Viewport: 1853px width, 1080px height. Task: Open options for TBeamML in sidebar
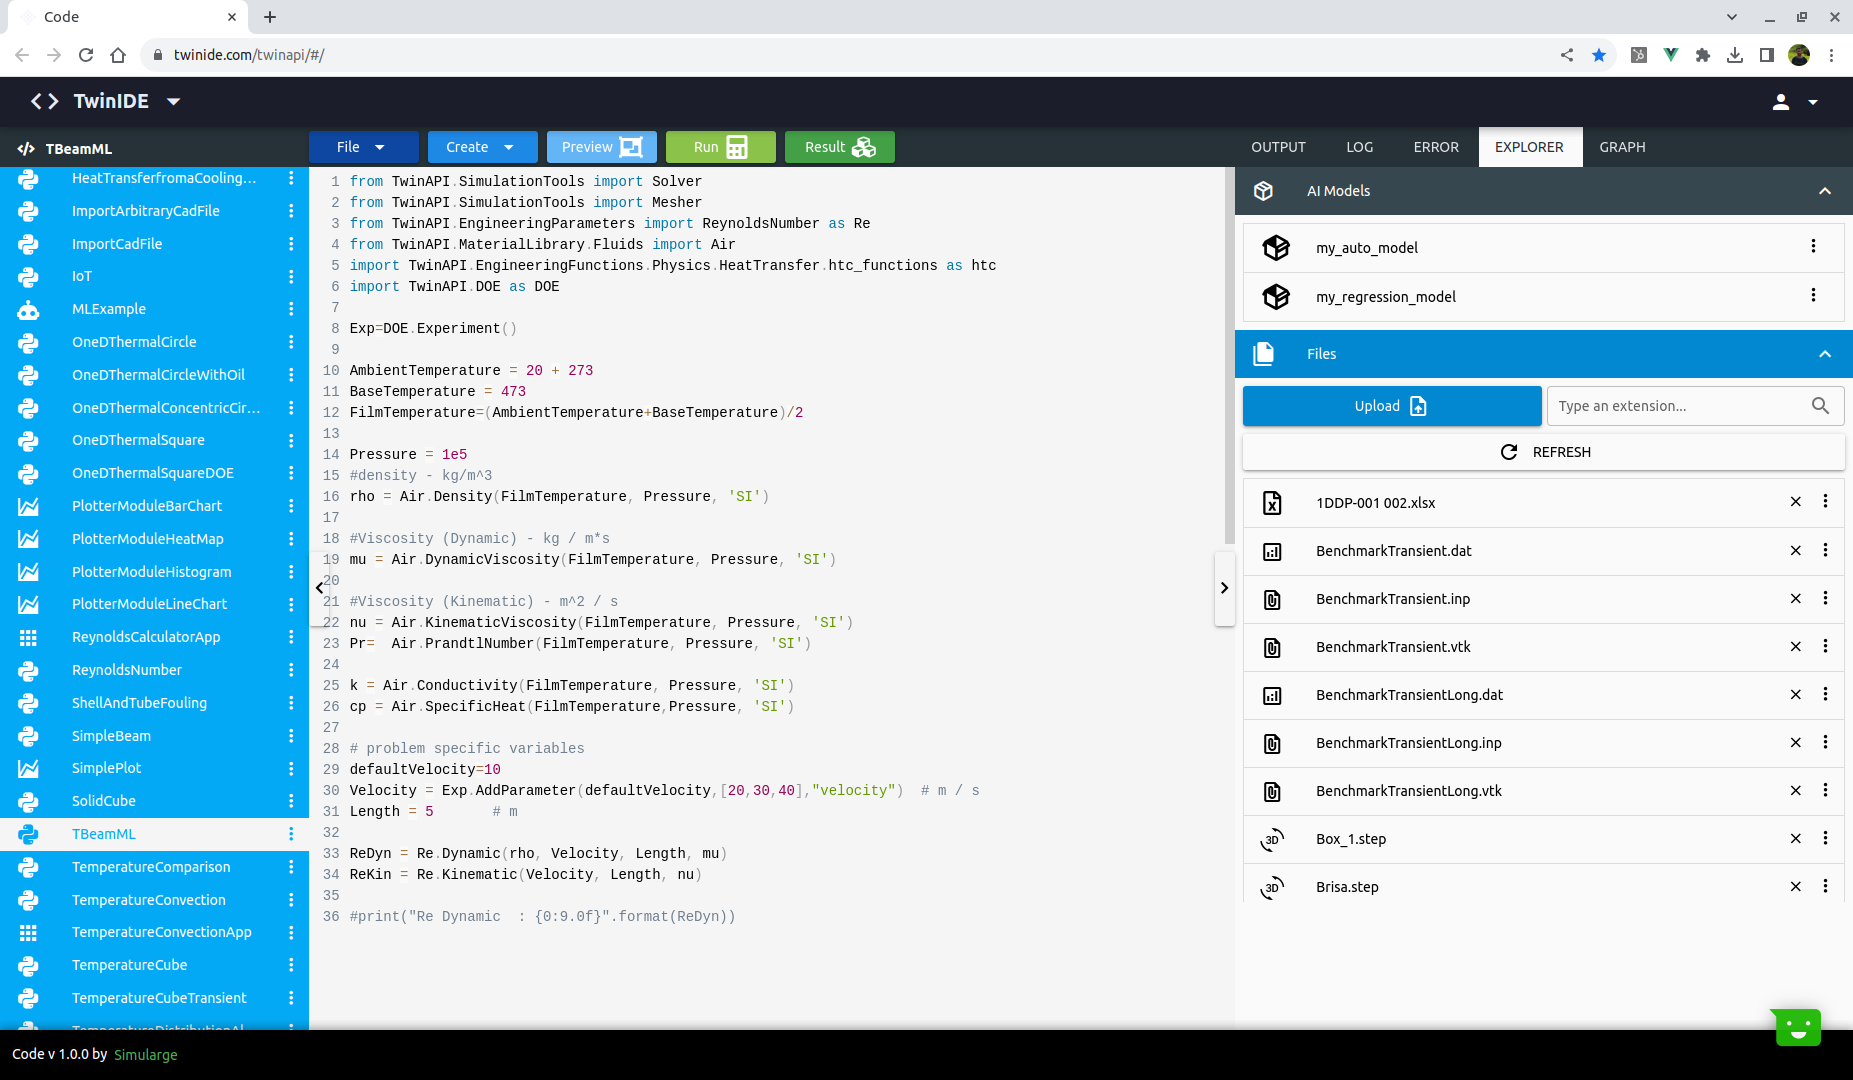[x=291, y=834]
